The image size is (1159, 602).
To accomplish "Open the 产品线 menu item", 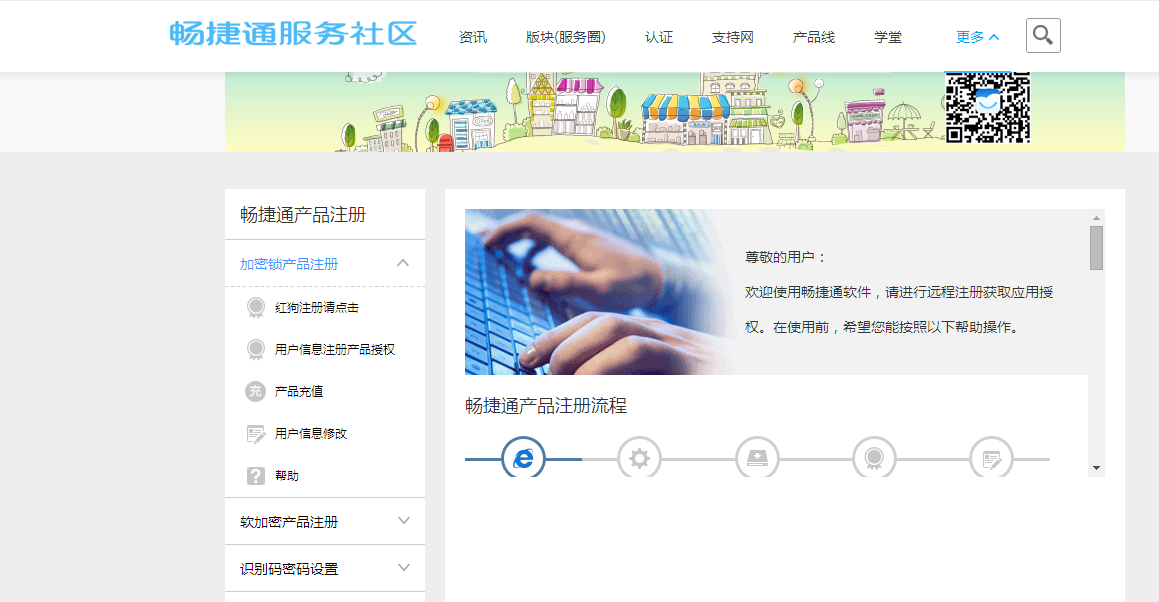I will point(814,37).
